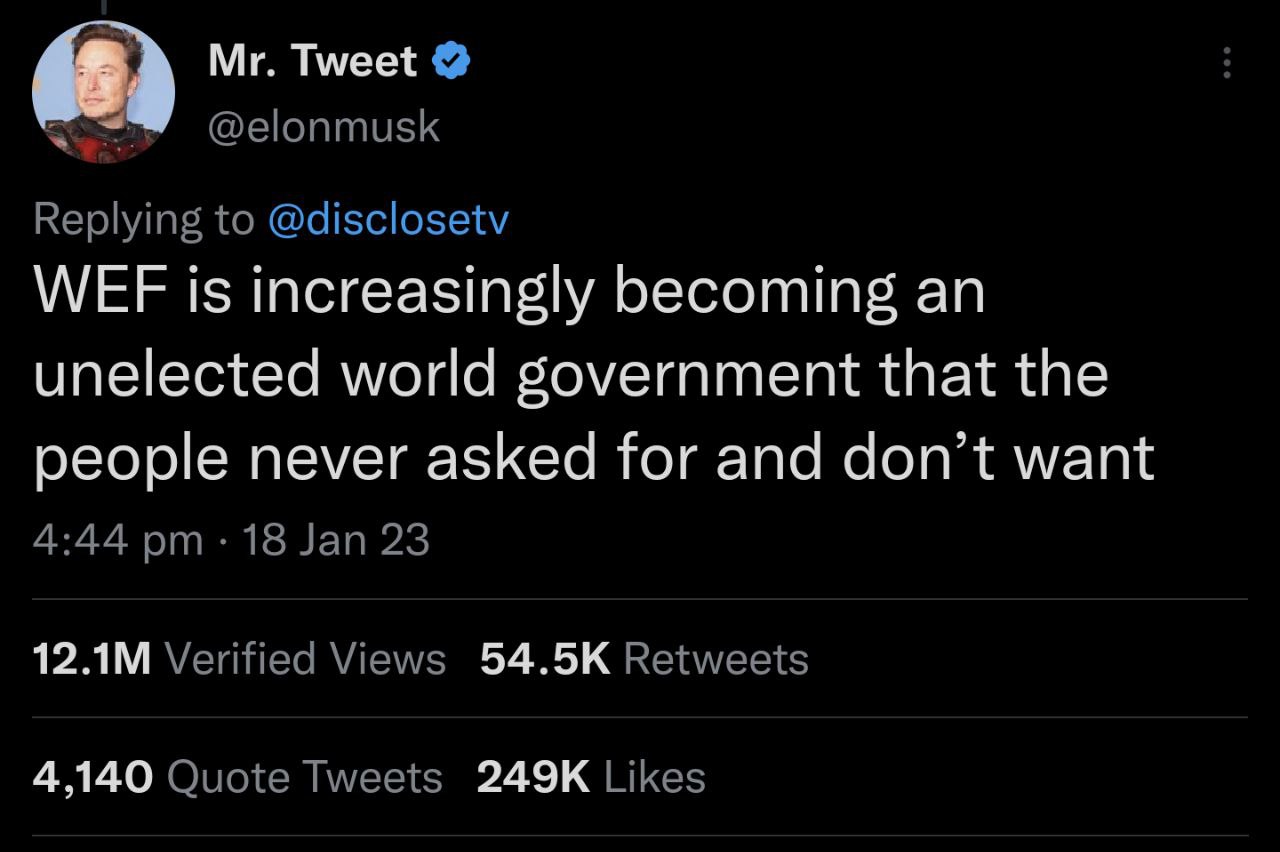Click the "Replying to" label text
Viewport: 1280px width, 852px height.
tap(144, 220)
